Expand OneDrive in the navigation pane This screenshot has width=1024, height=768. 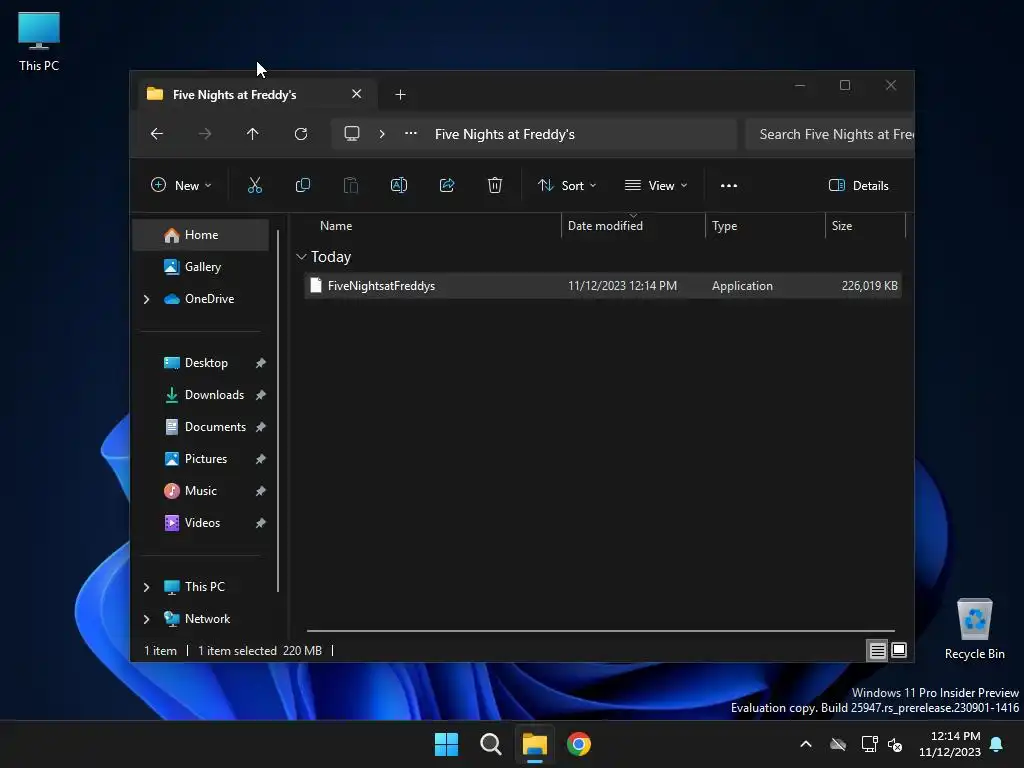pyautogui.click(x=146, y=299)
